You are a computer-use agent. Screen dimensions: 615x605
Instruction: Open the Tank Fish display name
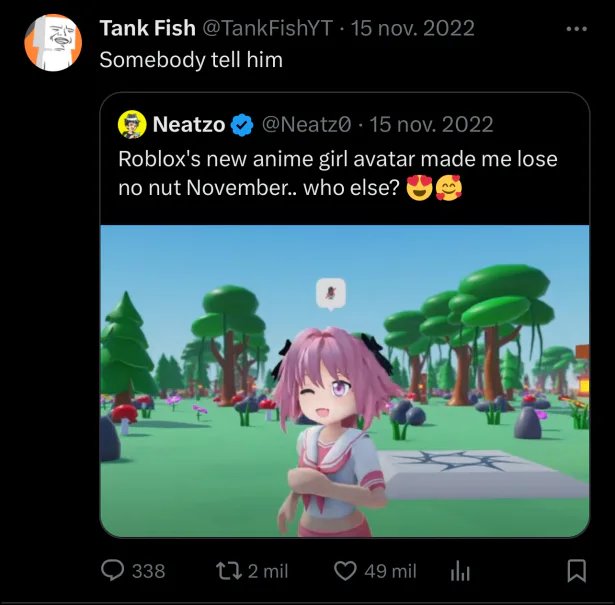147,28
